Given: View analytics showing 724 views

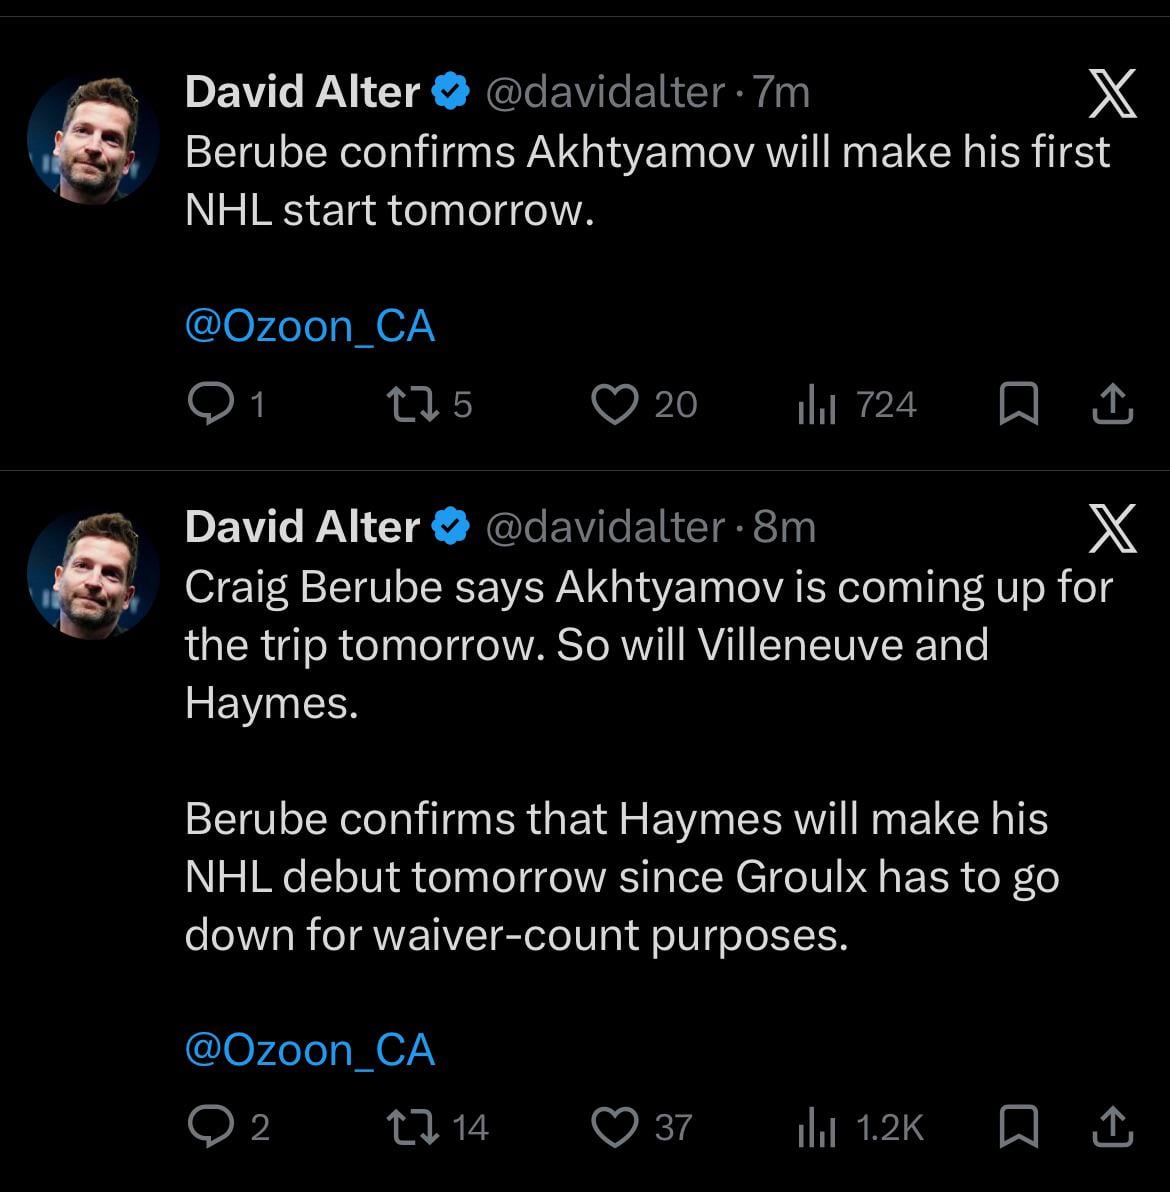Looking at the screenshot, I should click(816, 405).
